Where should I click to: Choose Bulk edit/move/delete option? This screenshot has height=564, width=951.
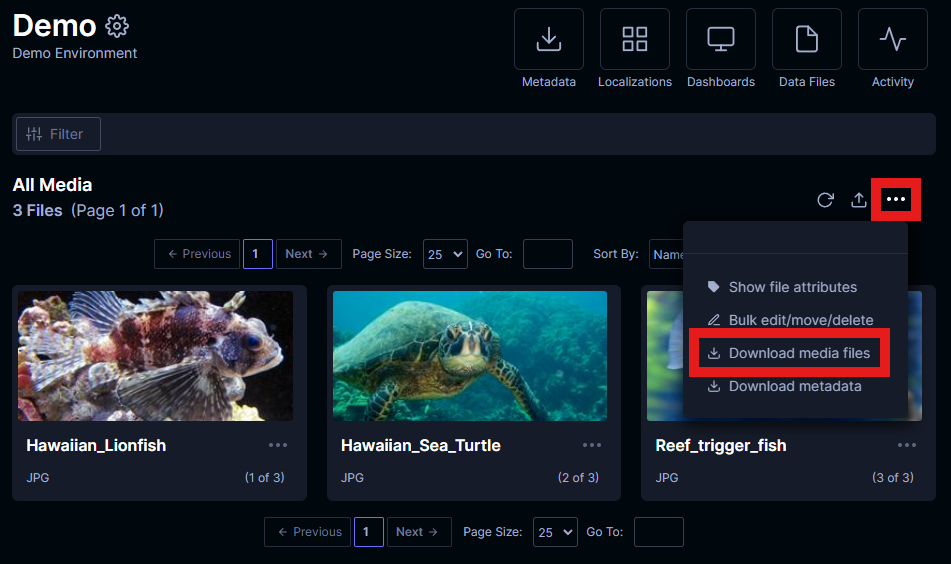[x=790, y=320]
